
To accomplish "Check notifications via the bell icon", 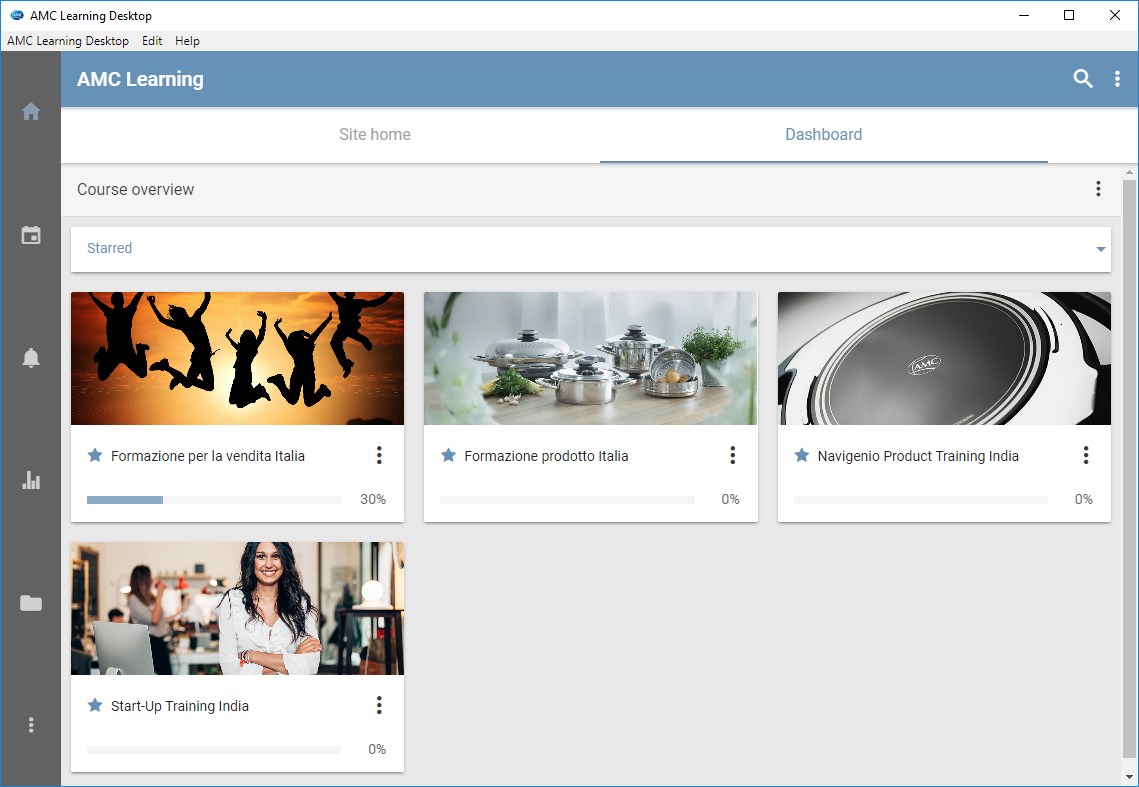I will pos(31,357).
